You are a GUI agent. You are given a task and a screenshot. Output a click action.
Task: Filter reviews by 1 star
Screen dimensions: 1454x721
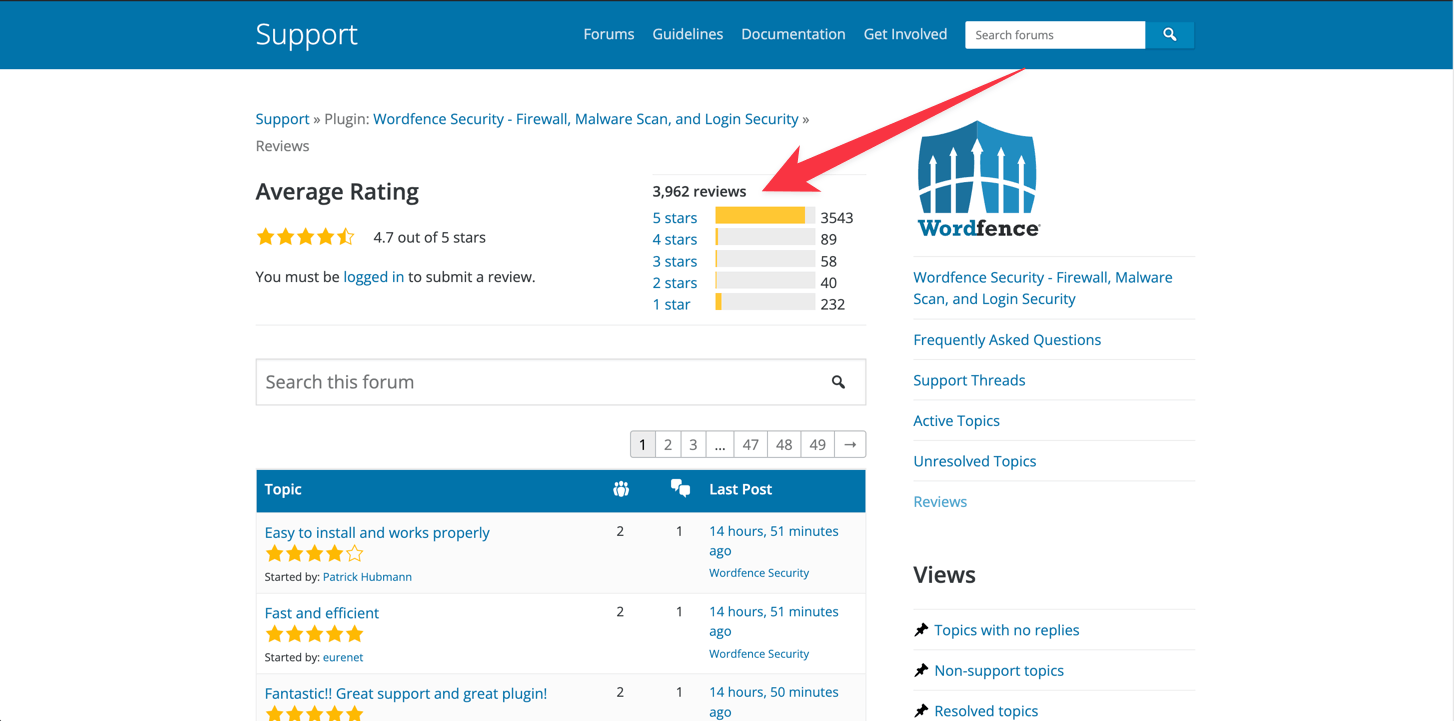click(671, 304)
